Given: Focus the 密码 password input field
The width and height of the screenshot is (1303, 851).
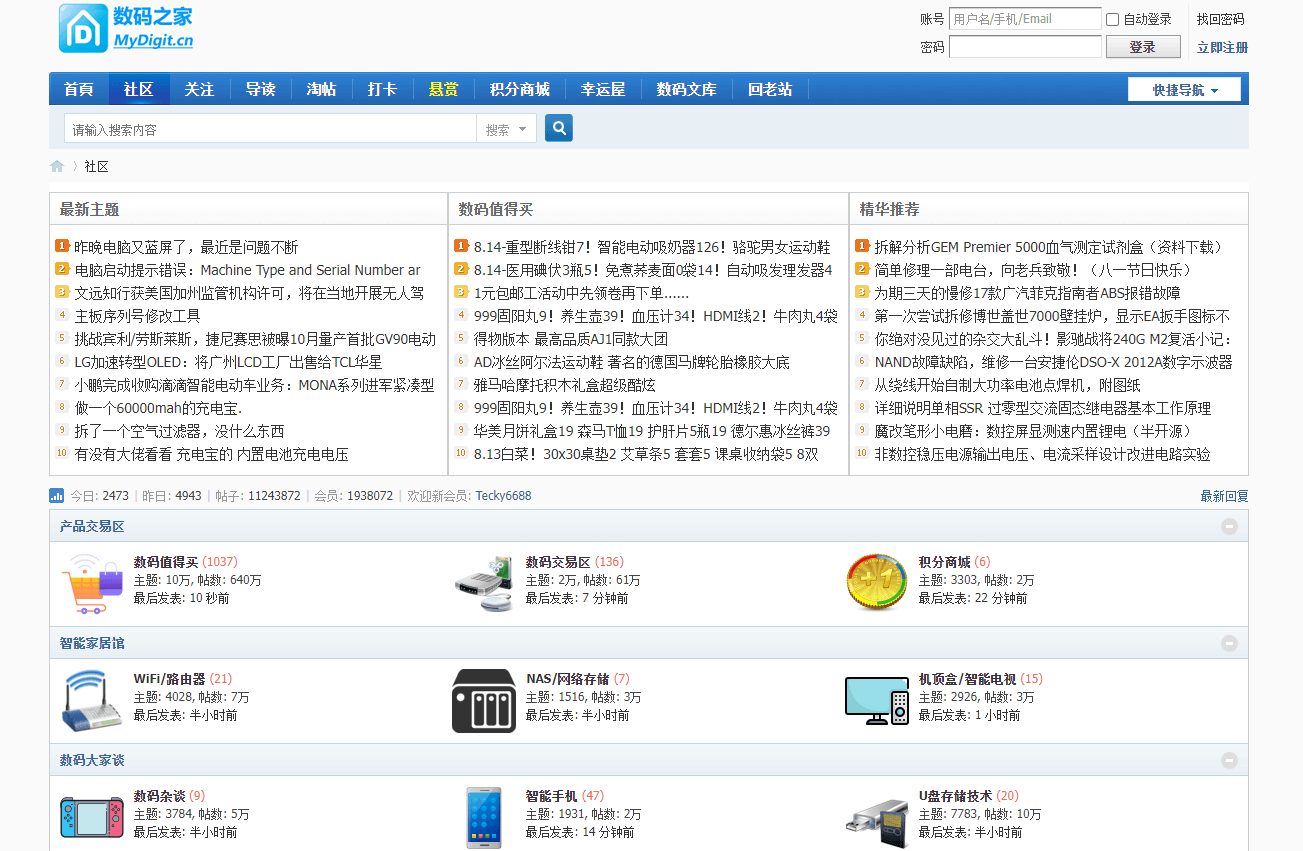Looking at the screenshot, I should 1025,47.
